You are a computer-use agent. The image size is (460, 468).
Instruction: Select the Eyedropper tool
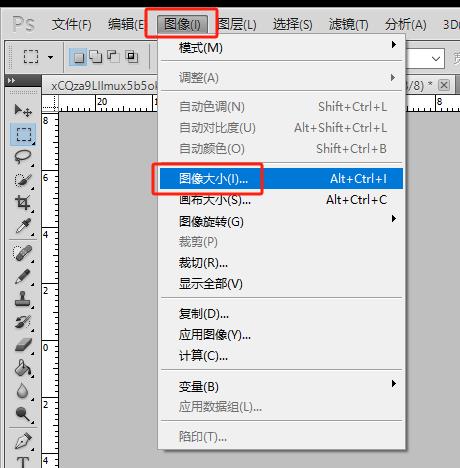click(x=23, y=226)
